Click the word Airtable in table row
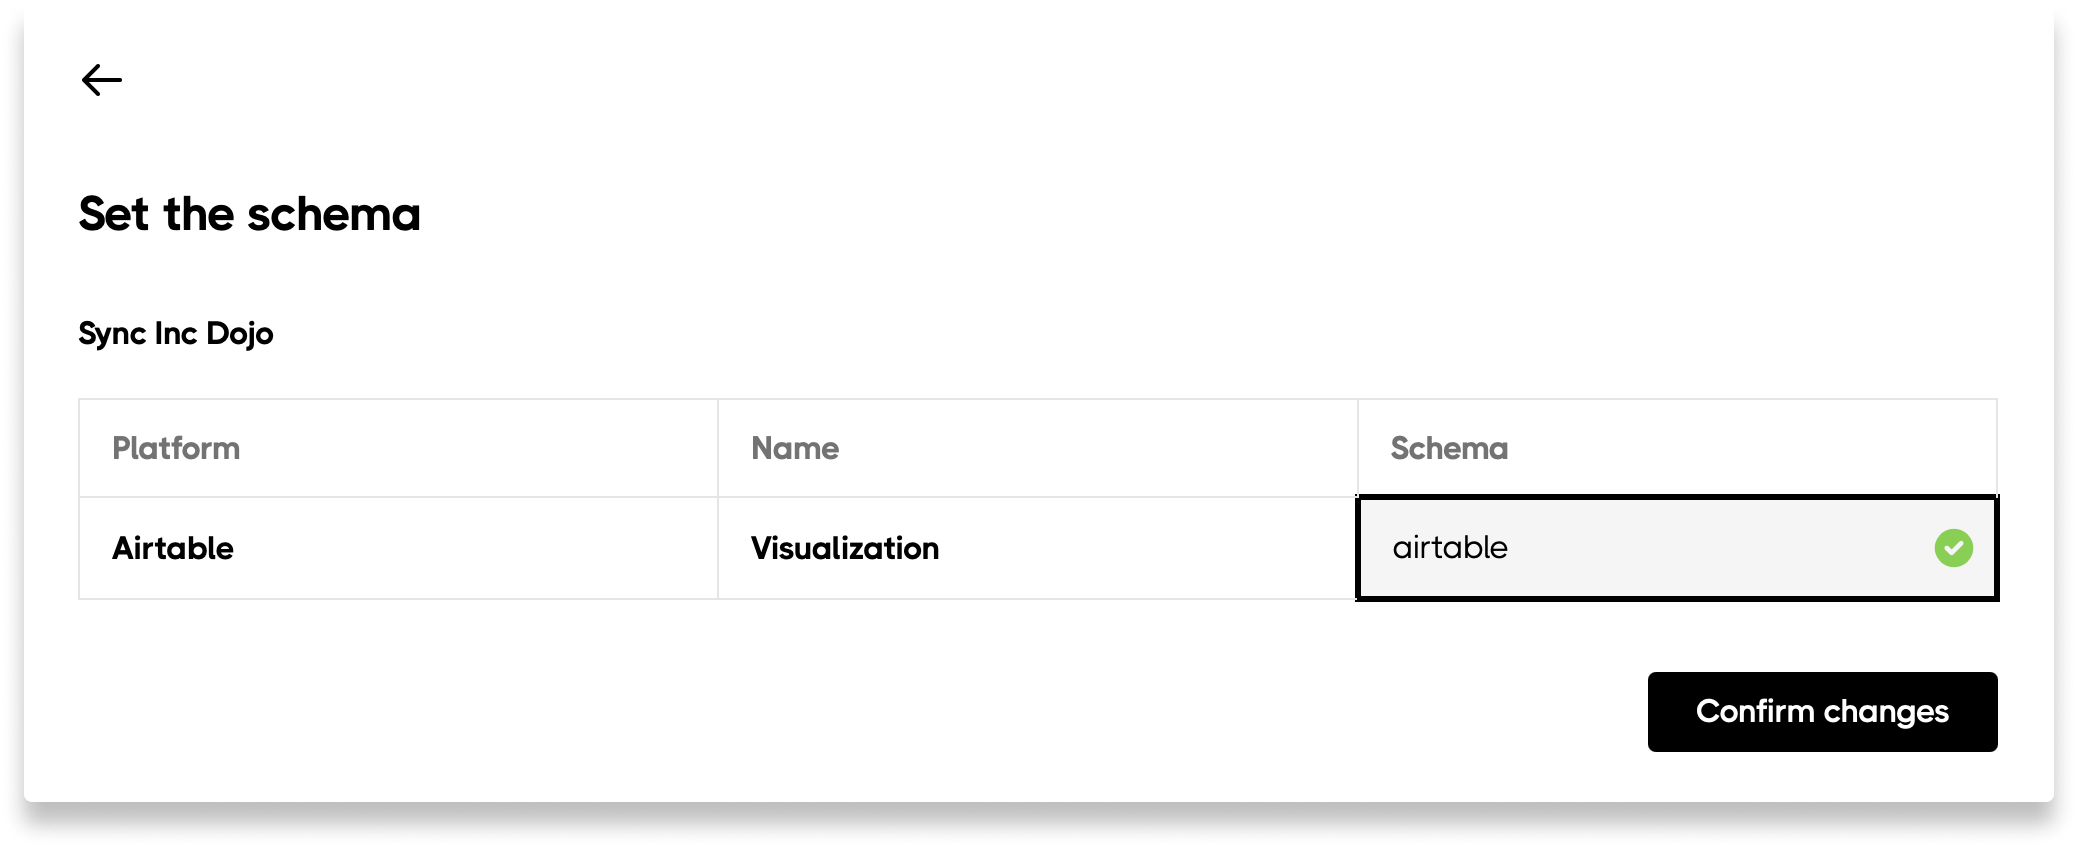 173,548
